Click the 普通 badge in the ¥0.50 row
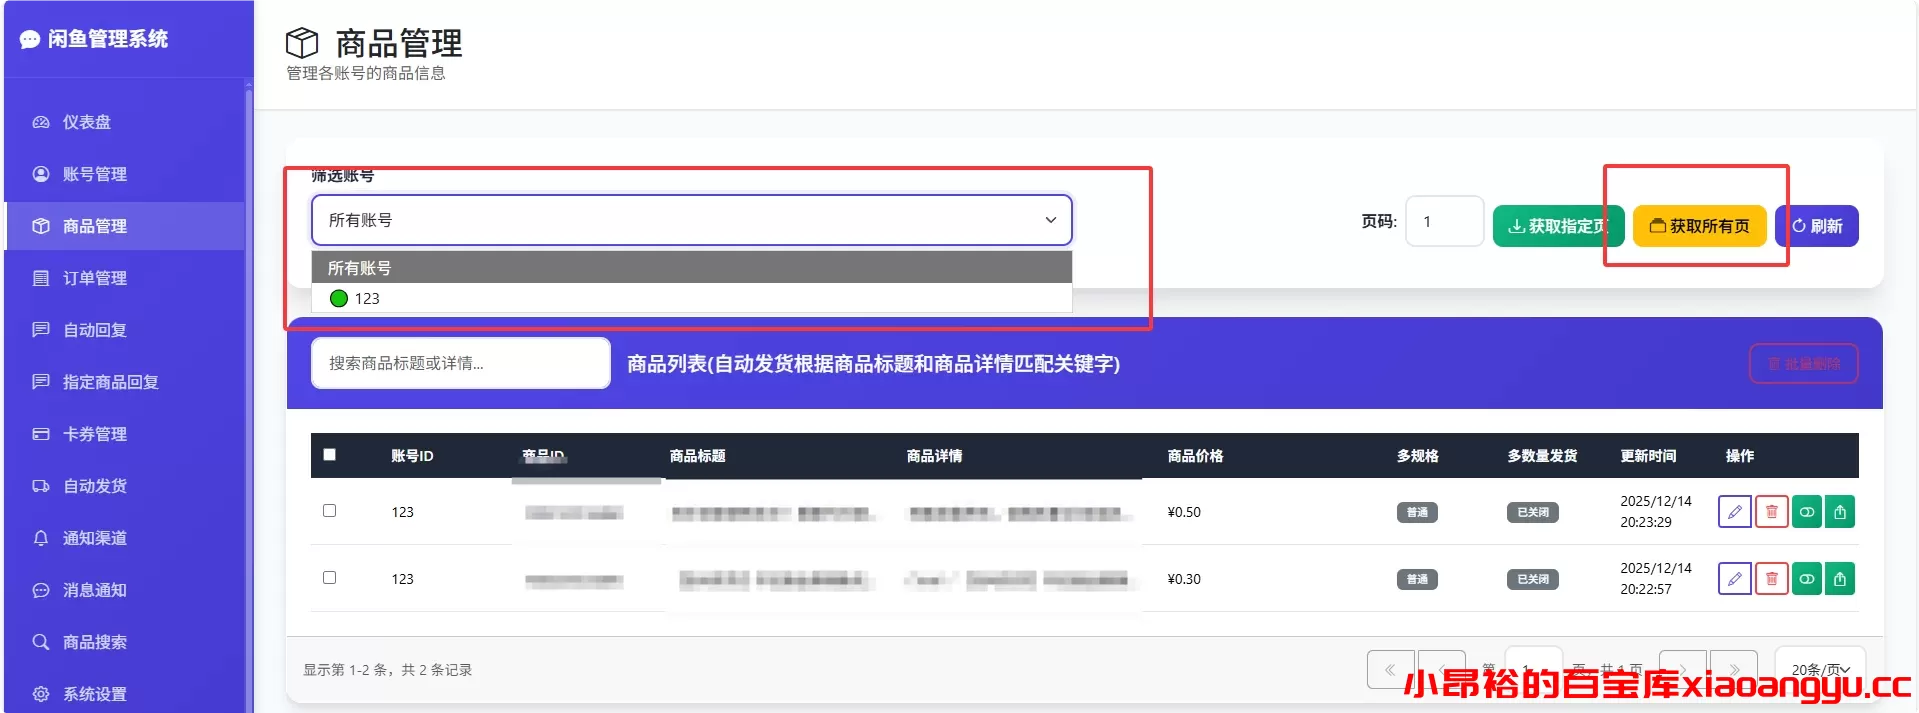This screenshot has height=713, width=1919. 1417,513
